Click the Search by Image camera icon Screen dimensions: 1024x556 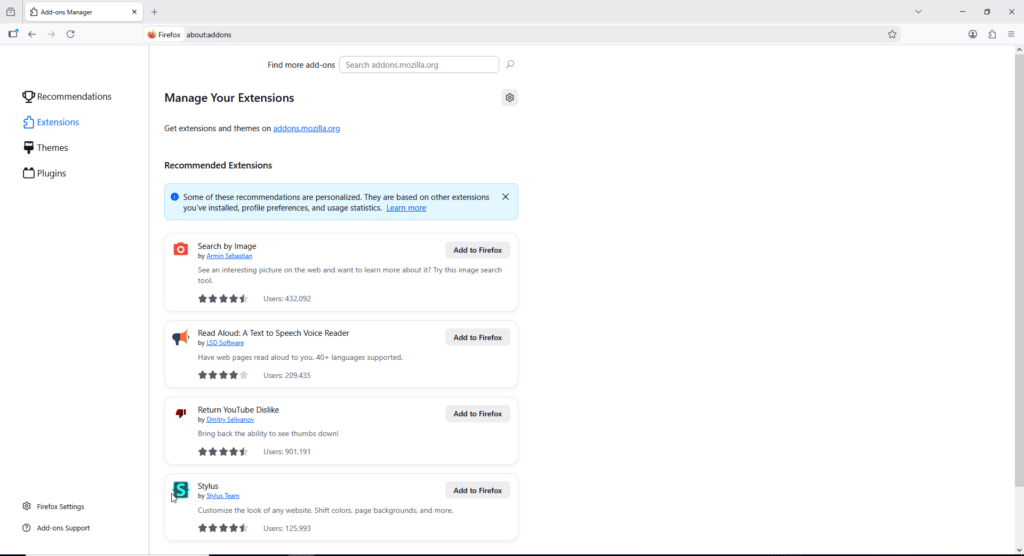coord(181,249)
